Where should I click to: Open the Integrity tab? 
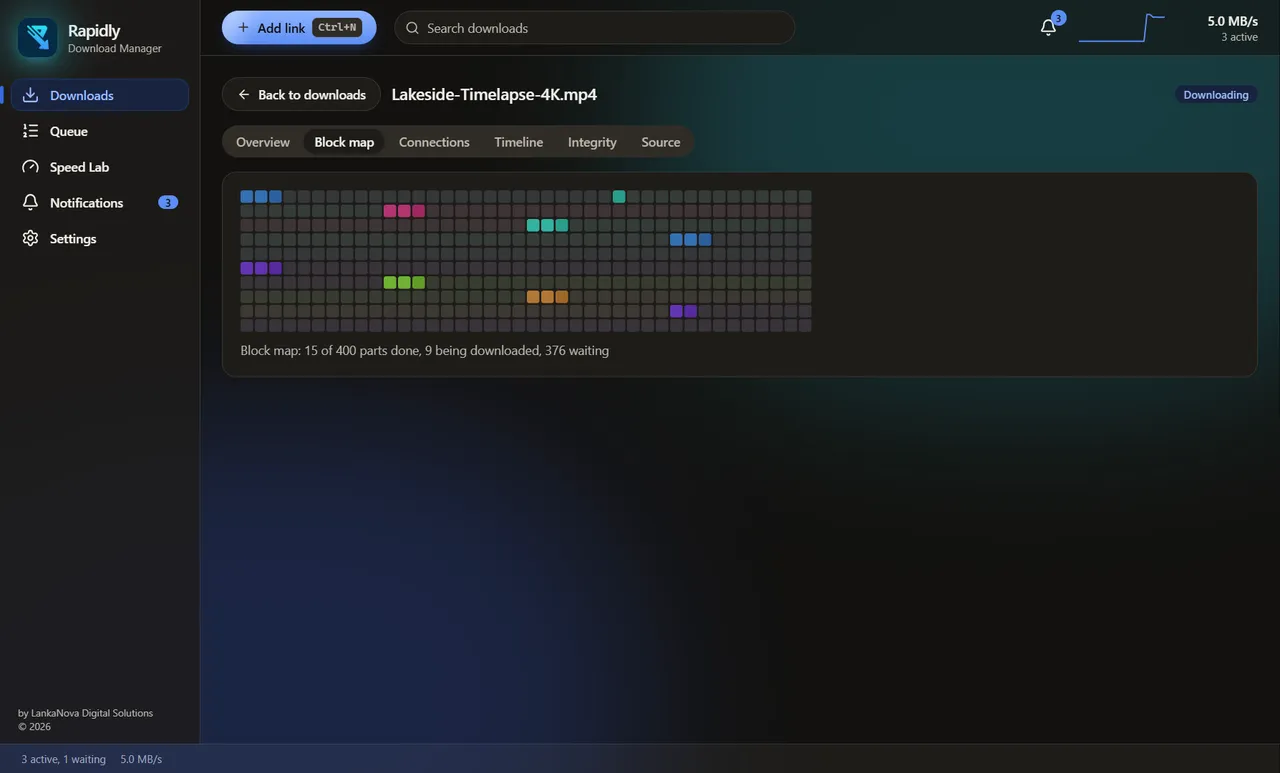click(x=592, y=142)
